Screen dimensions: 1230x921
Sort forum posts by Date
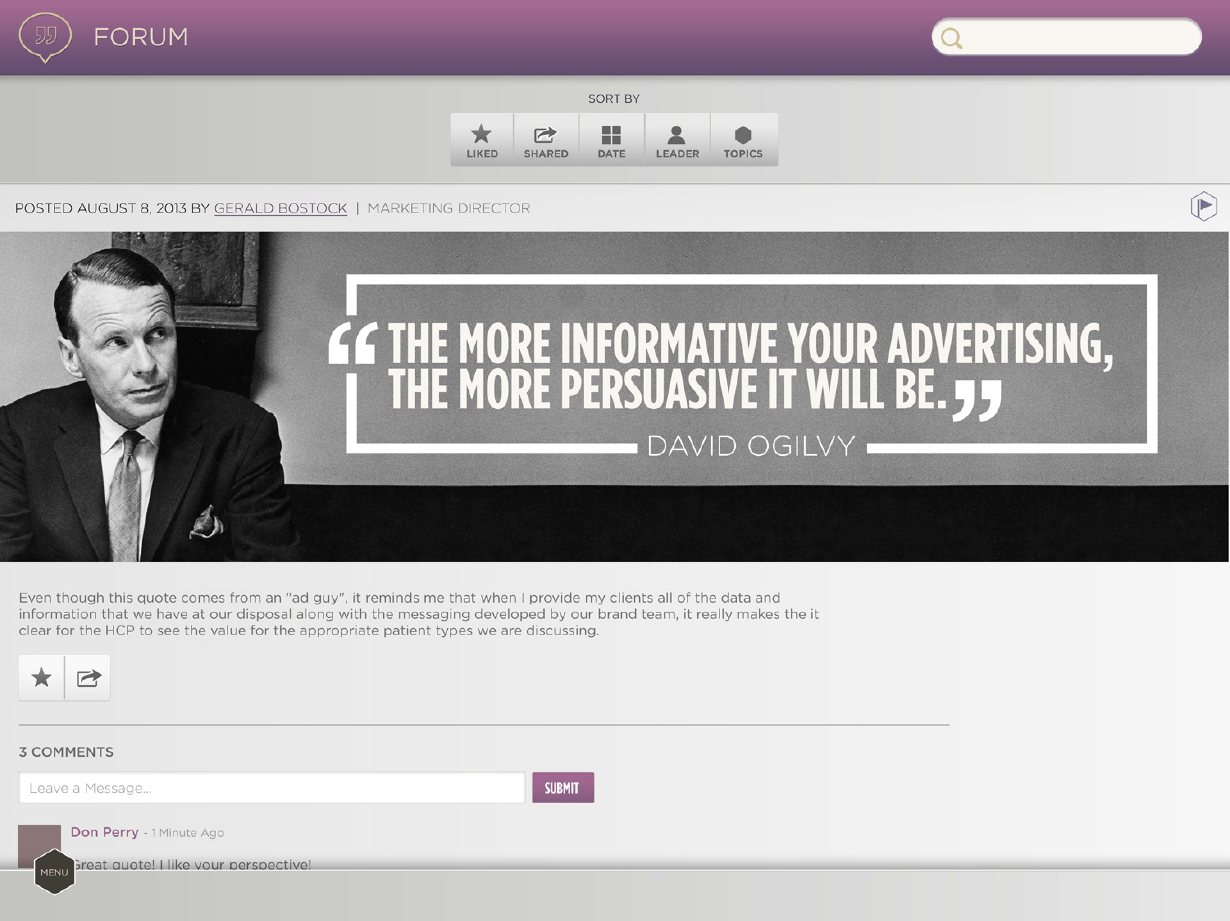pos(611,140)
